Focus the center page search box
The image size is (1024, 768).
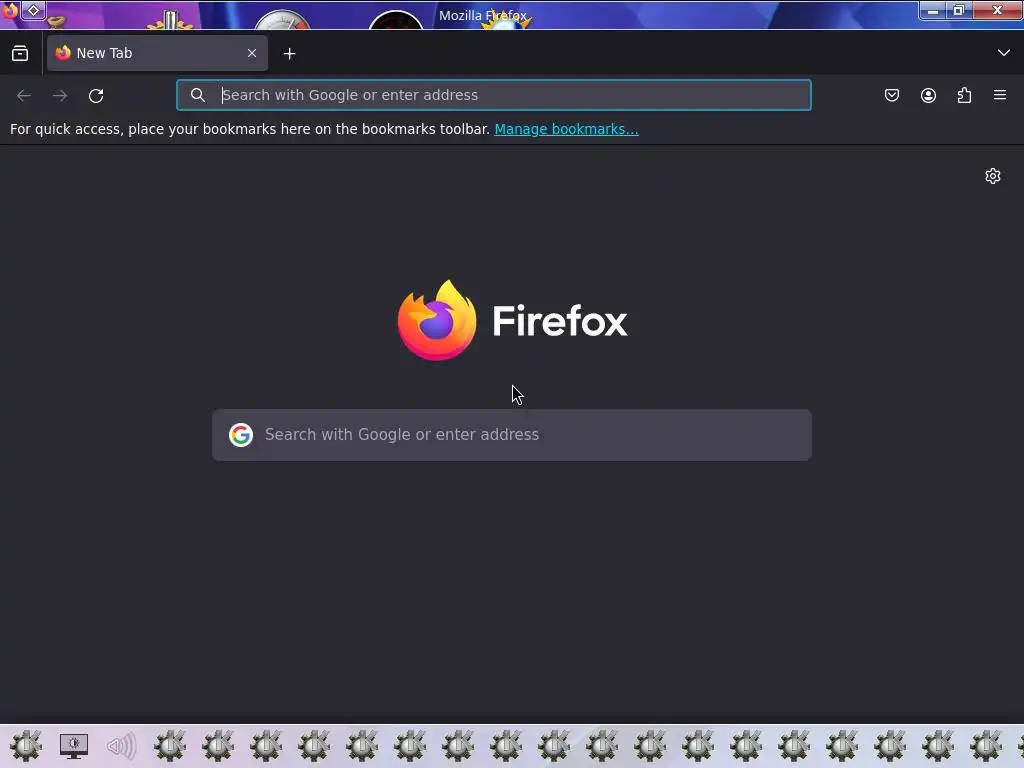tap(512, 435)
